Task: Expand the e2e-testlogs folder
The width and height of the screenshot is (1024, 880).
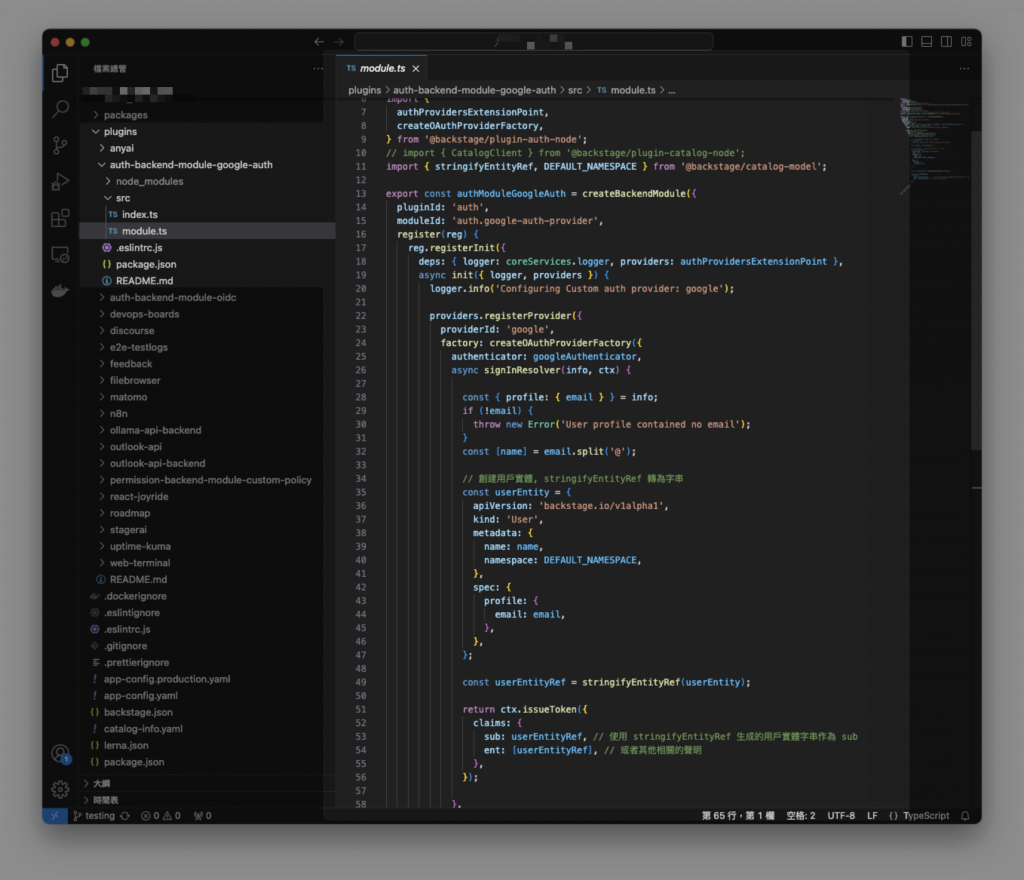Action: [208, 347]
